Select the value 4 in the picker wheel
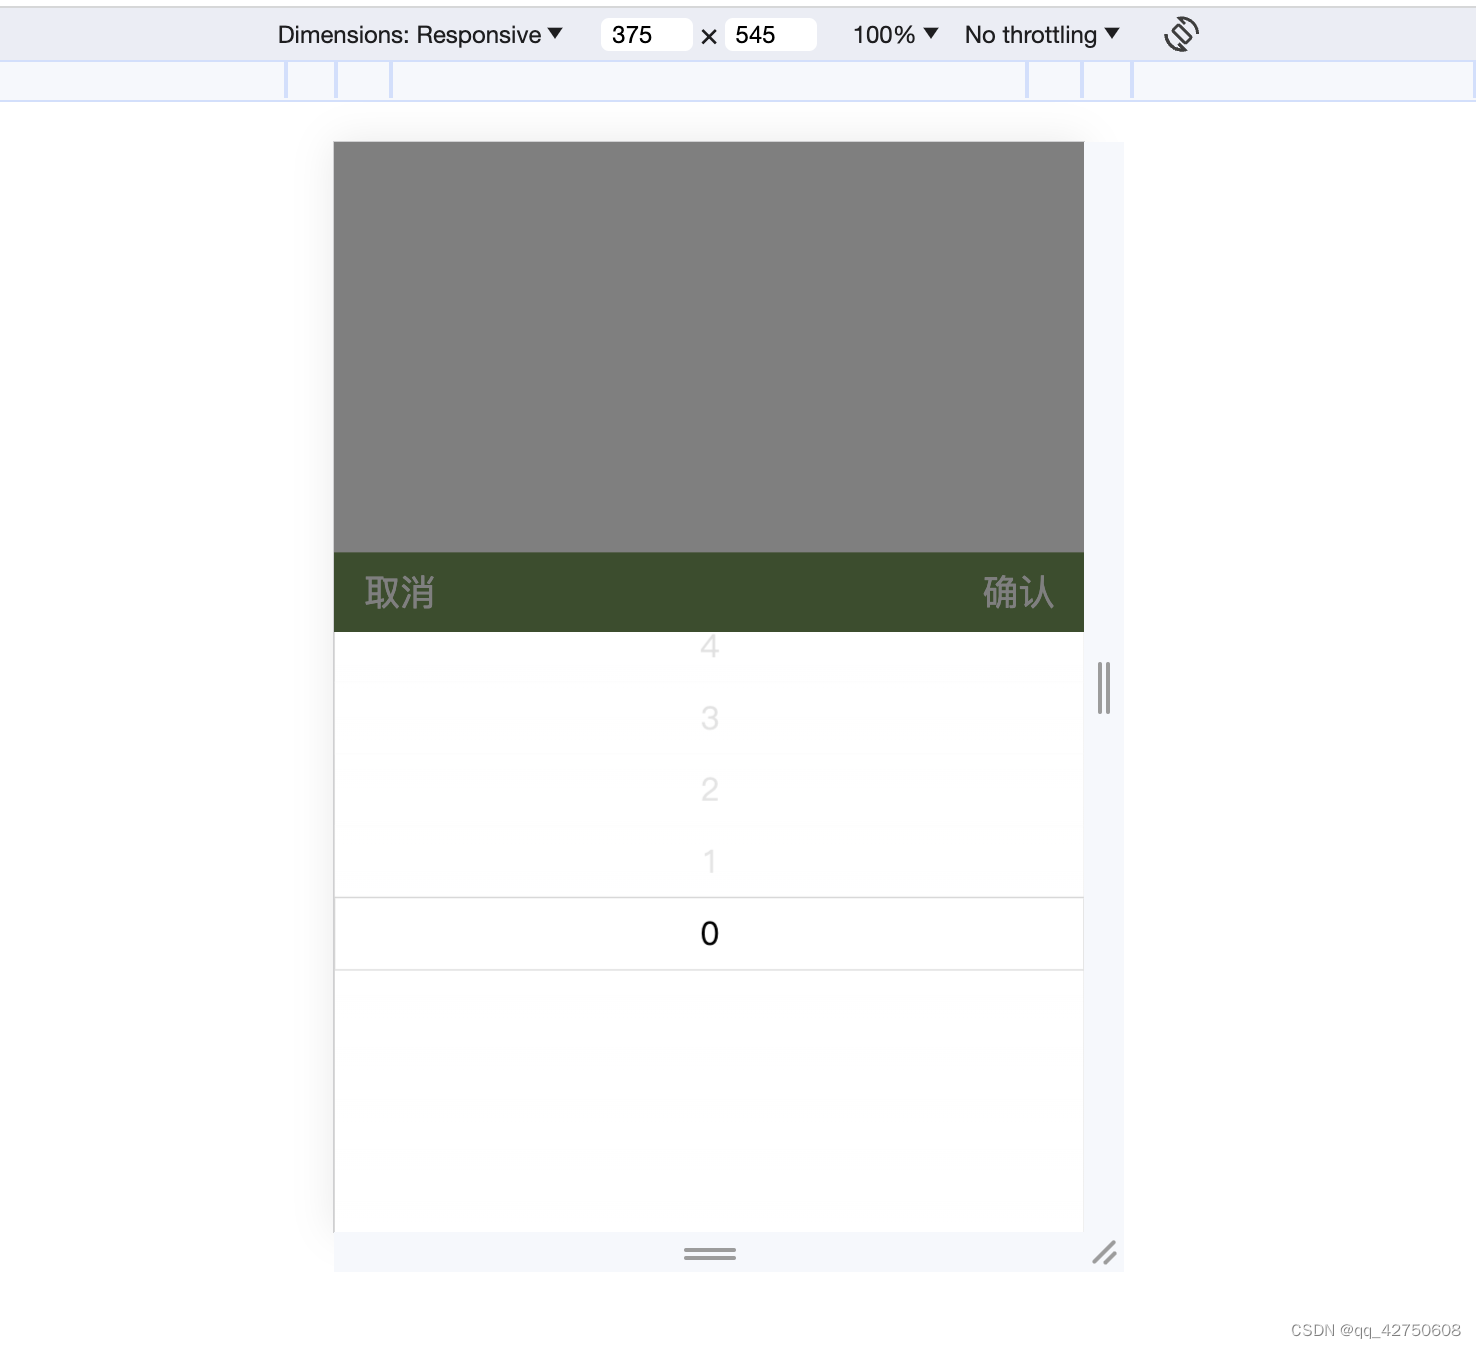 point(709,646)
